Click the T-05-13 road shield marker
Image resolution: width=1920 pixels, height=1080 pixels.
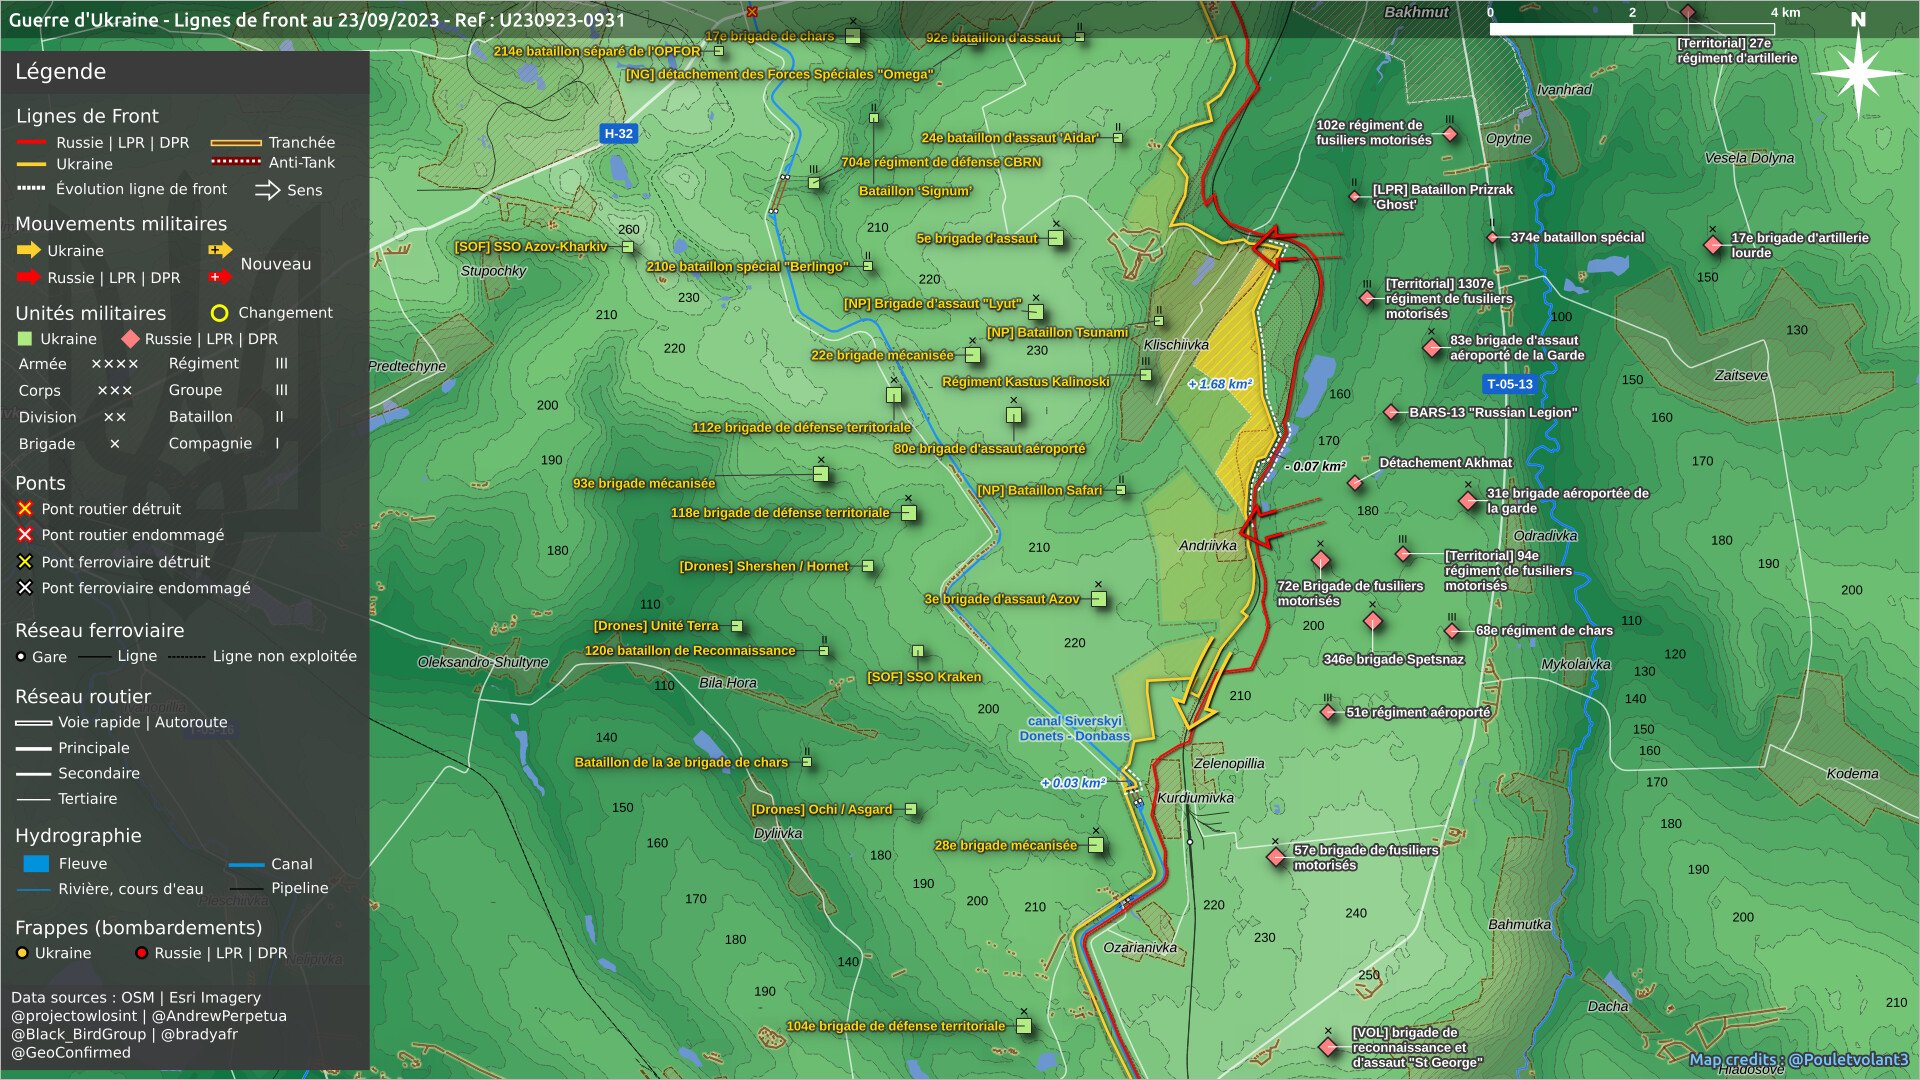(1509, 384)
